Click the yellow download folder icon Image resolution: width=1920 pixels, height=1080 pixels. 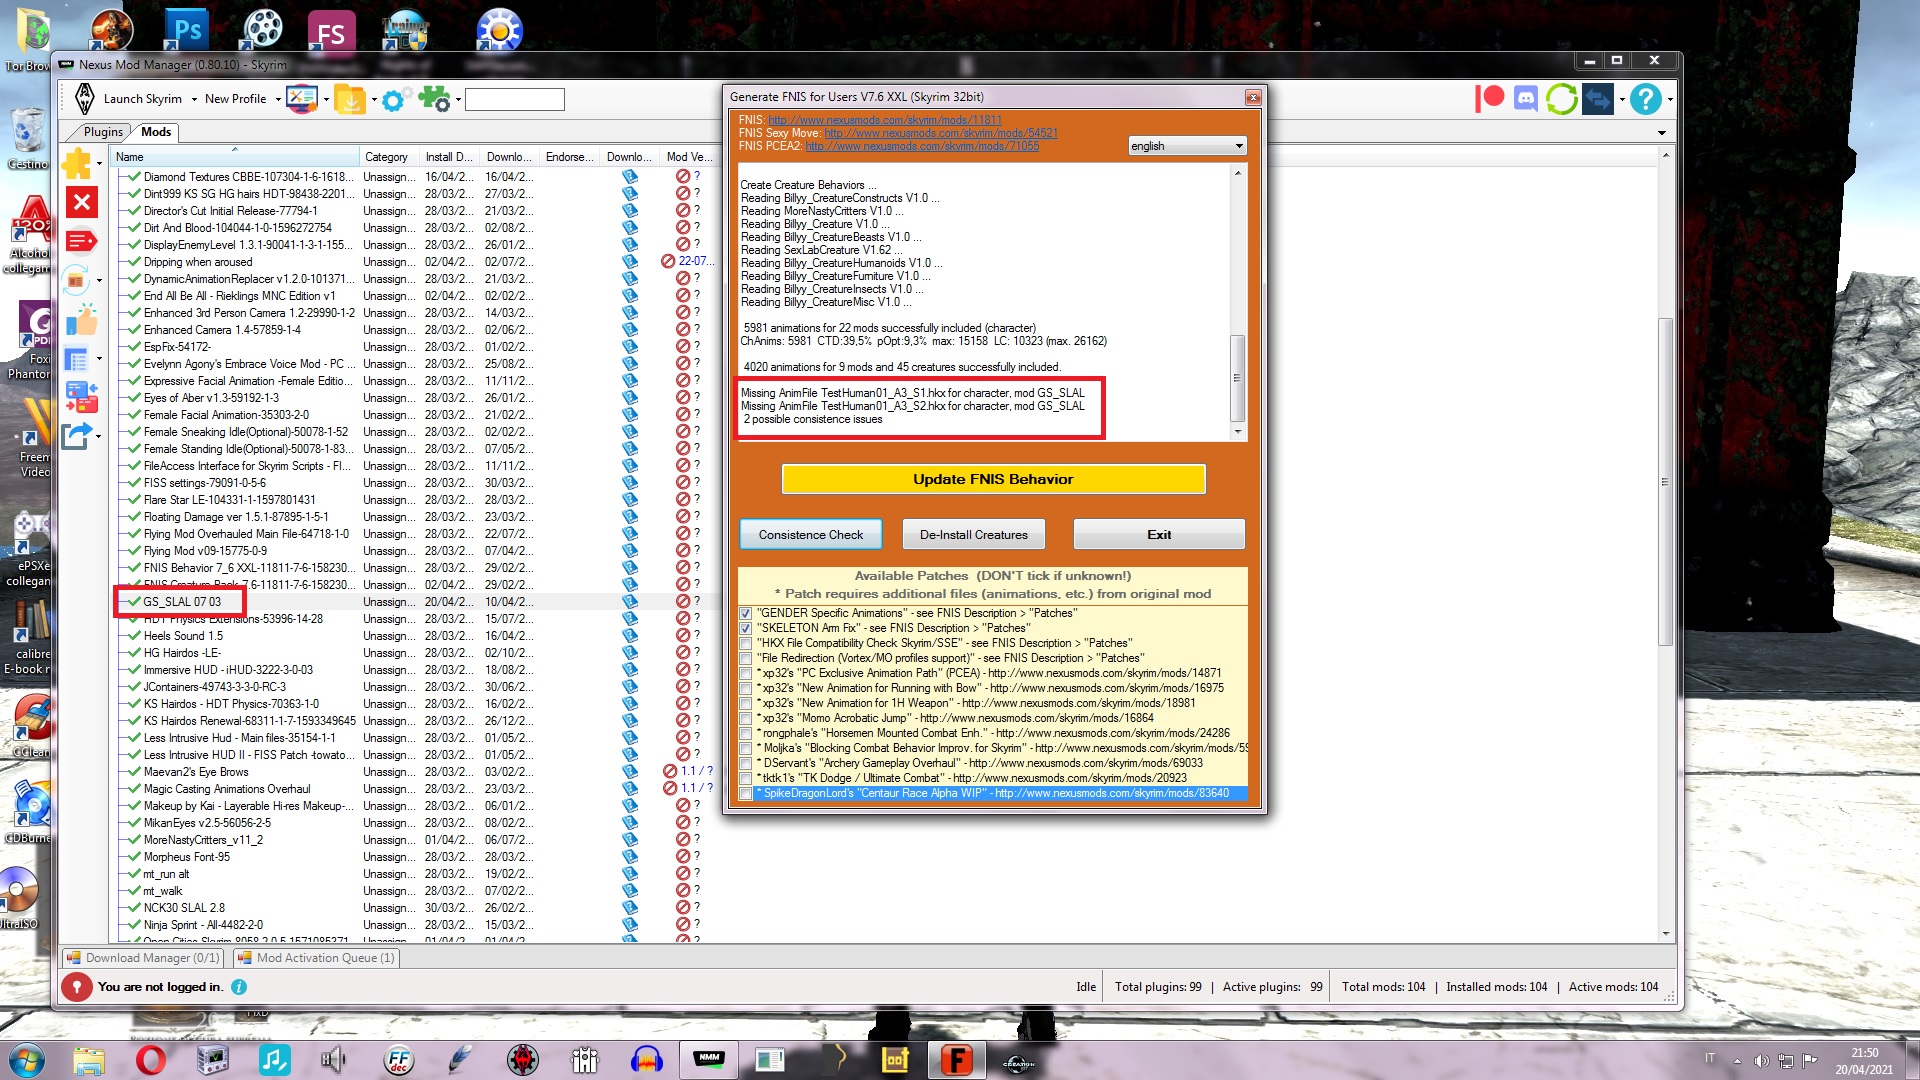pos(350,99)
